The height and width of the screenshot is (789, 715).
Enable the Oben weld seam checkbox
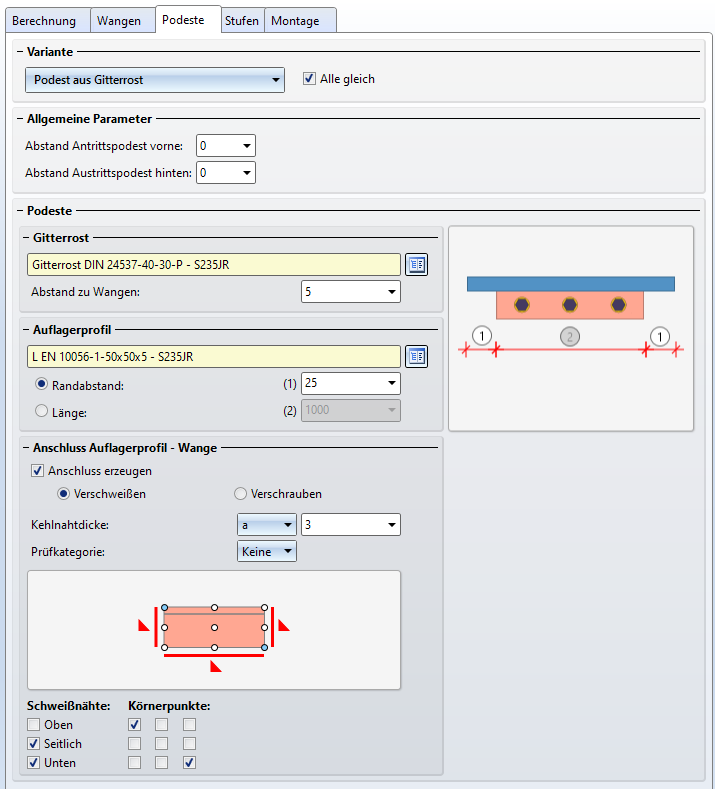click(34, 725)
